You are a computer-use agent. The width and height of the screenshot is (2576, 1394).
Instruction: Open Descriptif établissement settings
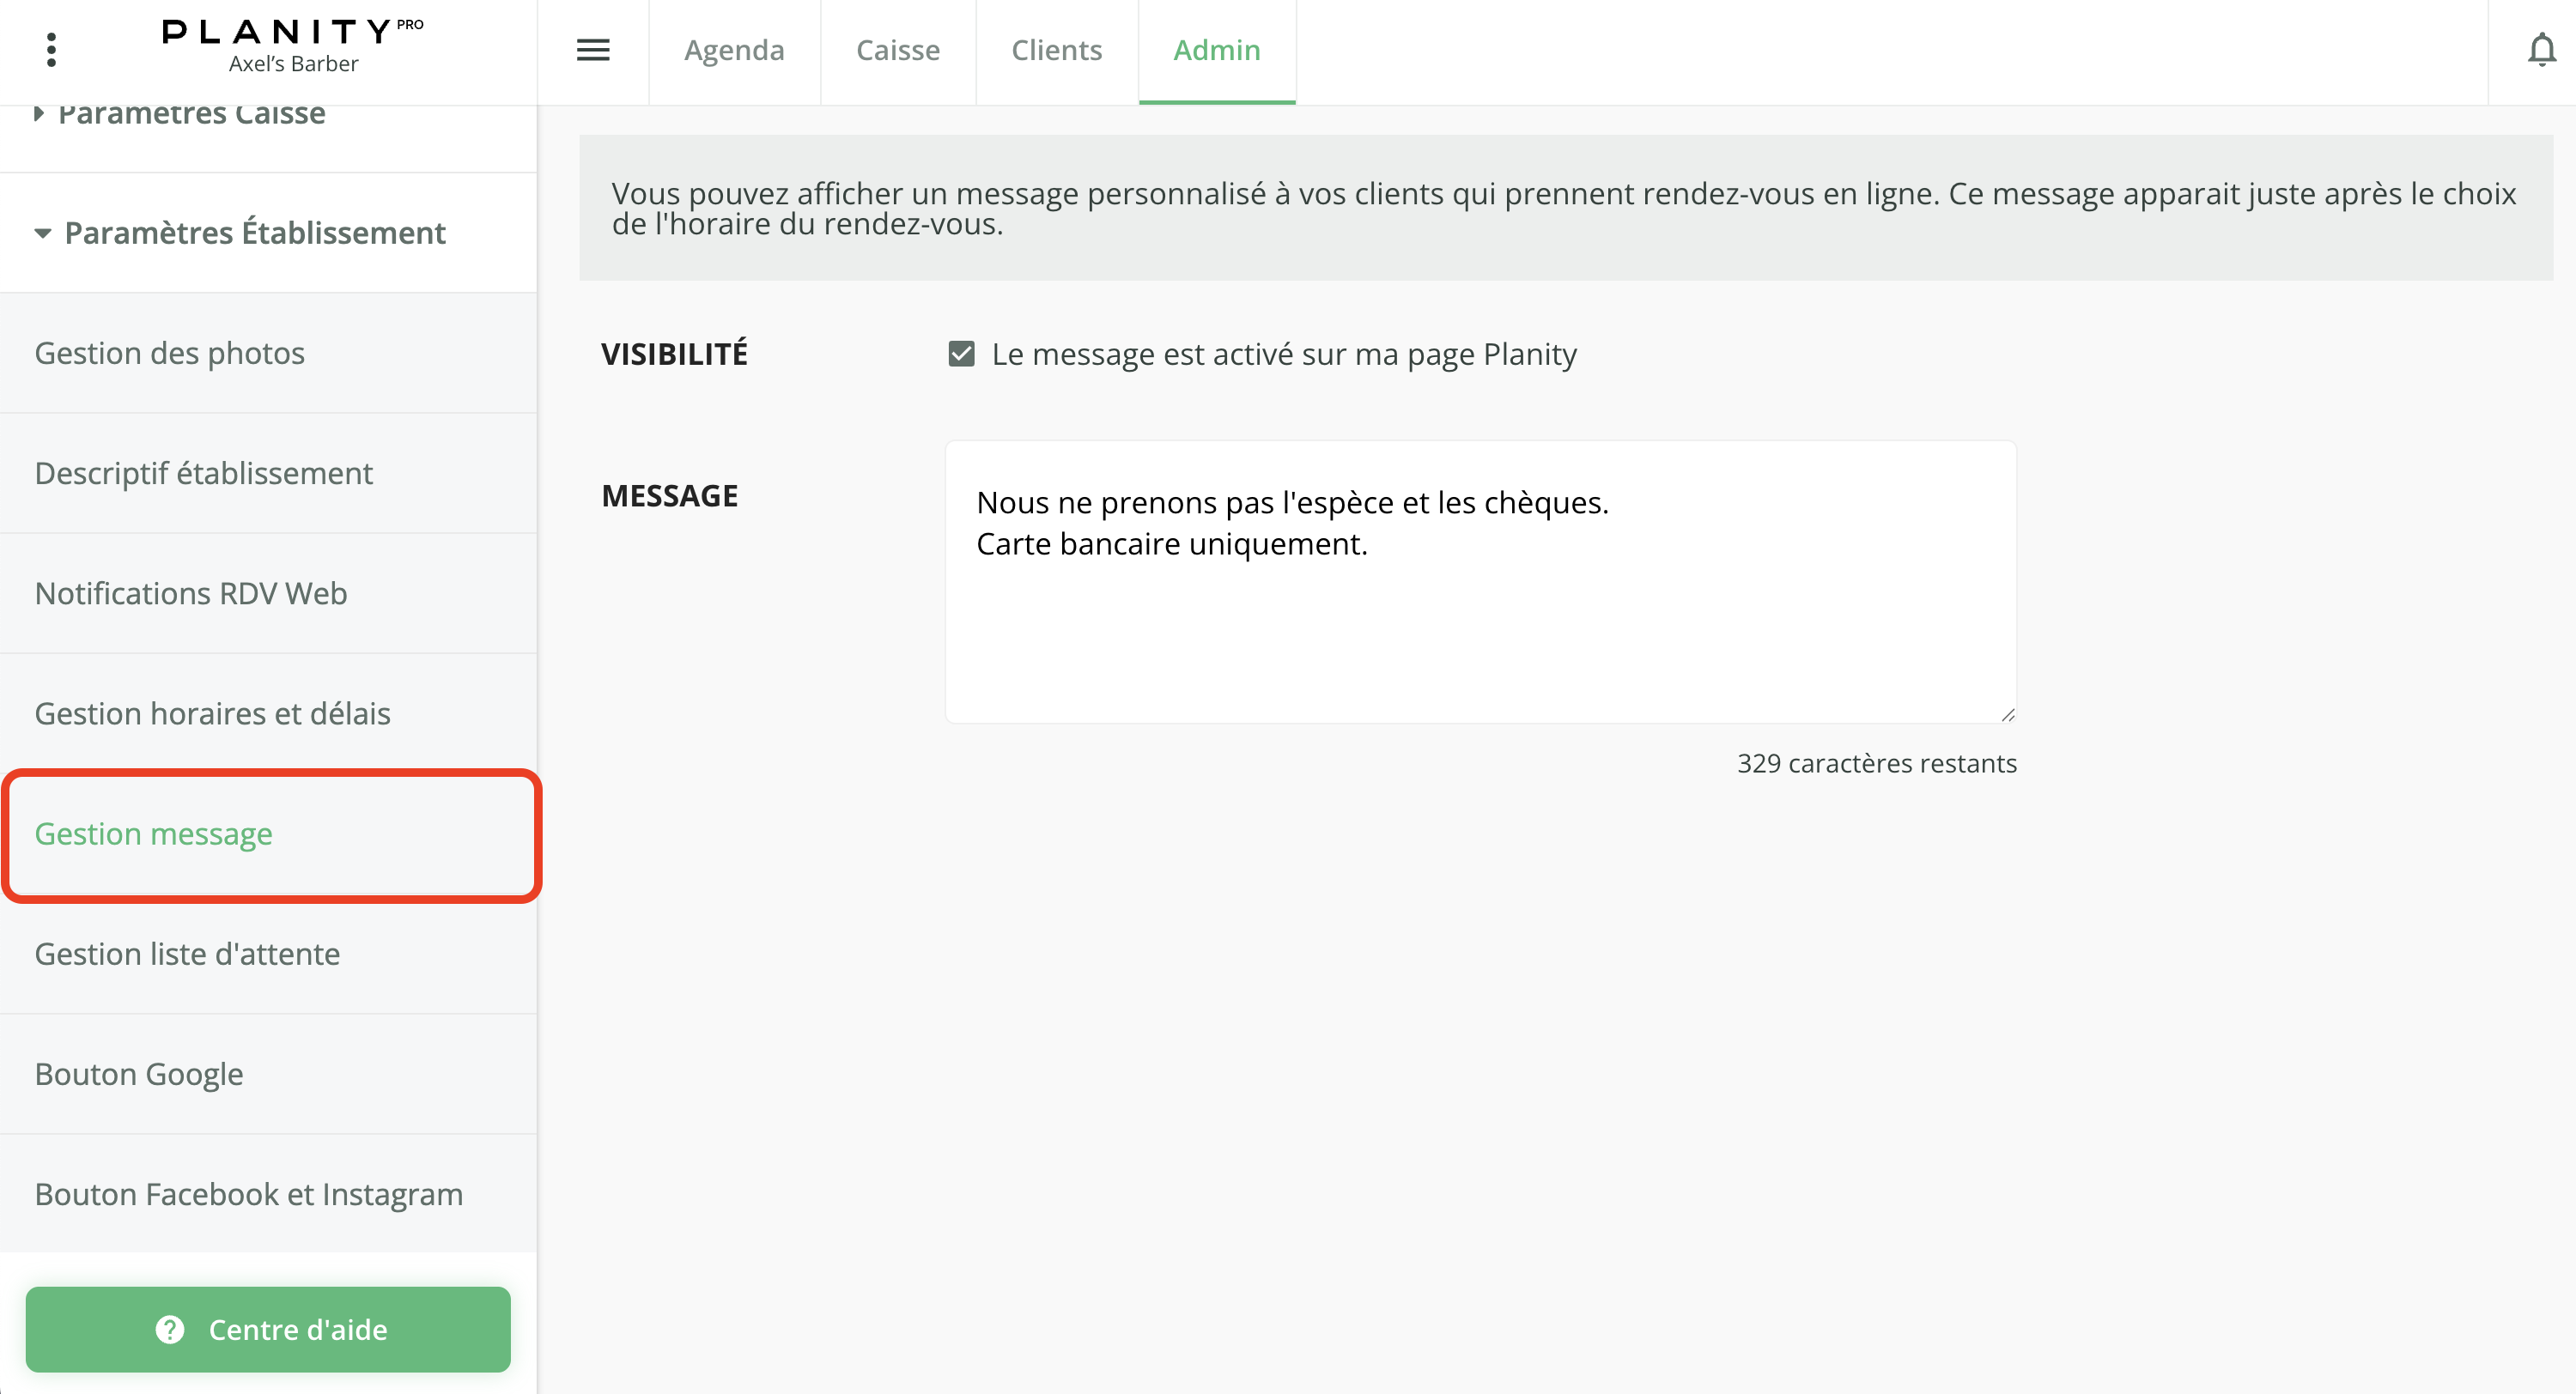coord(203,473)
